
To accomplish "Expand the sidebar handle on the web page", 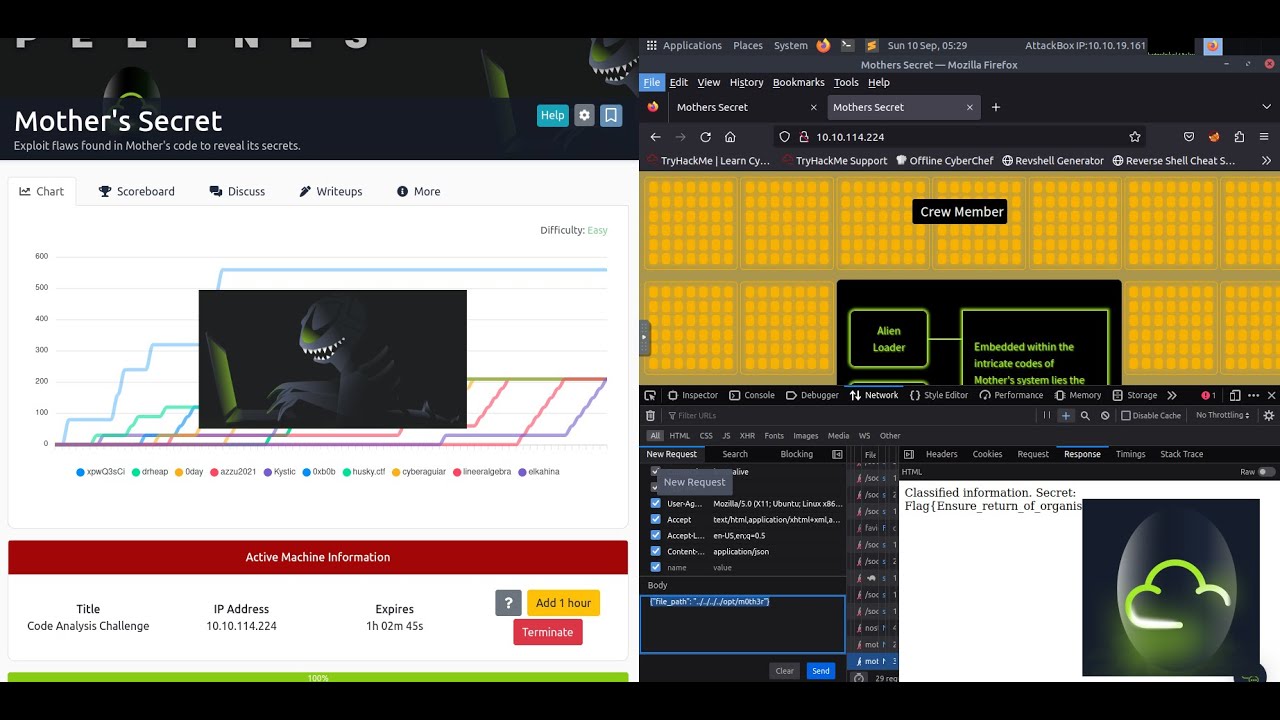I will click(645, 338).
